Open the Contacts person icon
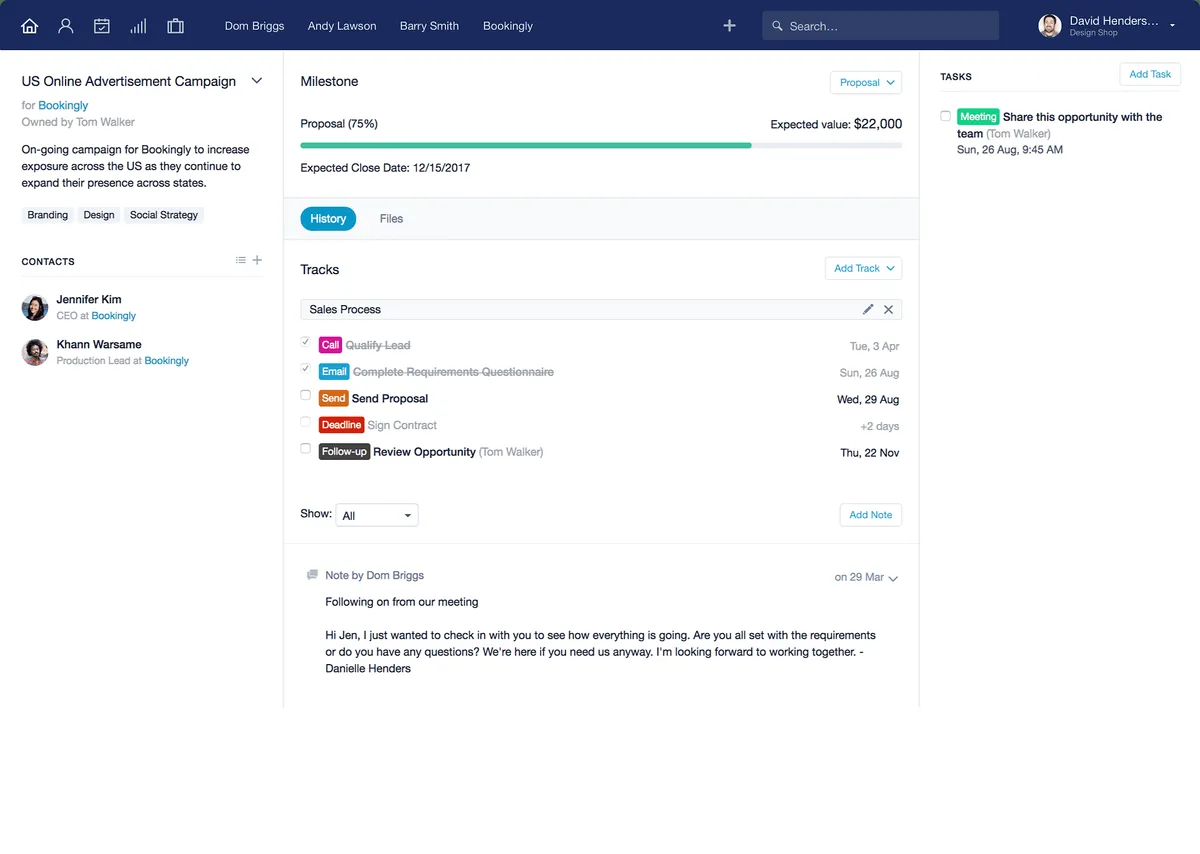The width and height of the screenshot is (1200, 854). click(66, 26)
